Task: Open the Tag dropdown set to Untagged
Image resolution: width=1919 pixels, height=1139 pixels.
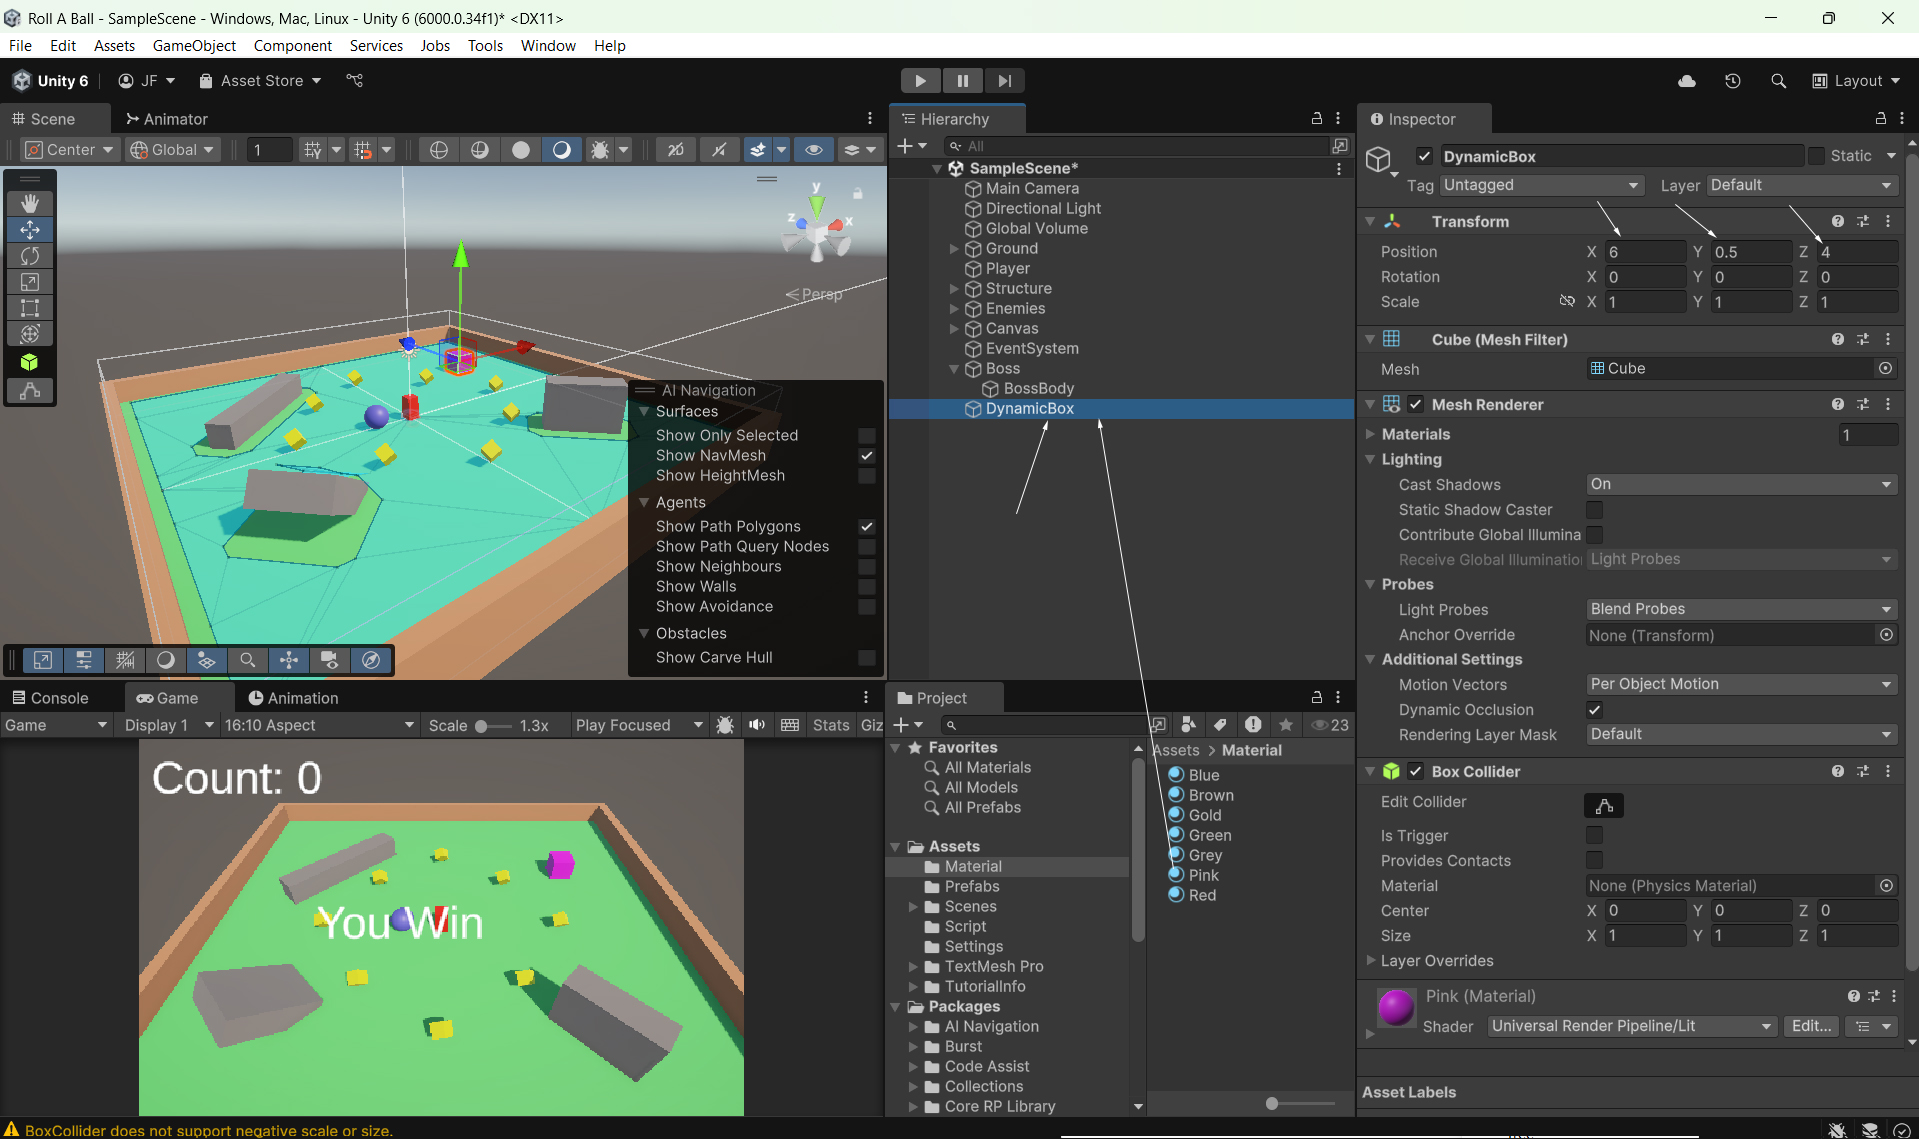Action: coord(1540,186)
